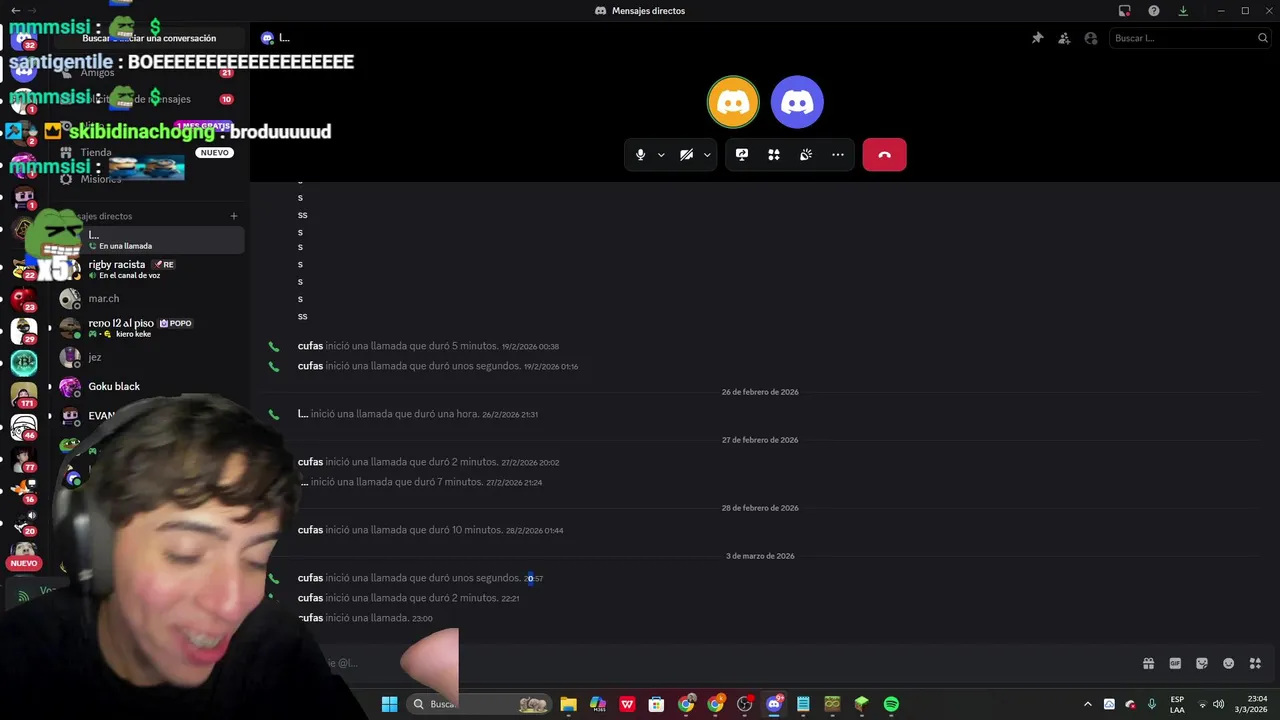
Task: Open Microsoft 365 Copilot in taskbar
Action: coord(598,704)
